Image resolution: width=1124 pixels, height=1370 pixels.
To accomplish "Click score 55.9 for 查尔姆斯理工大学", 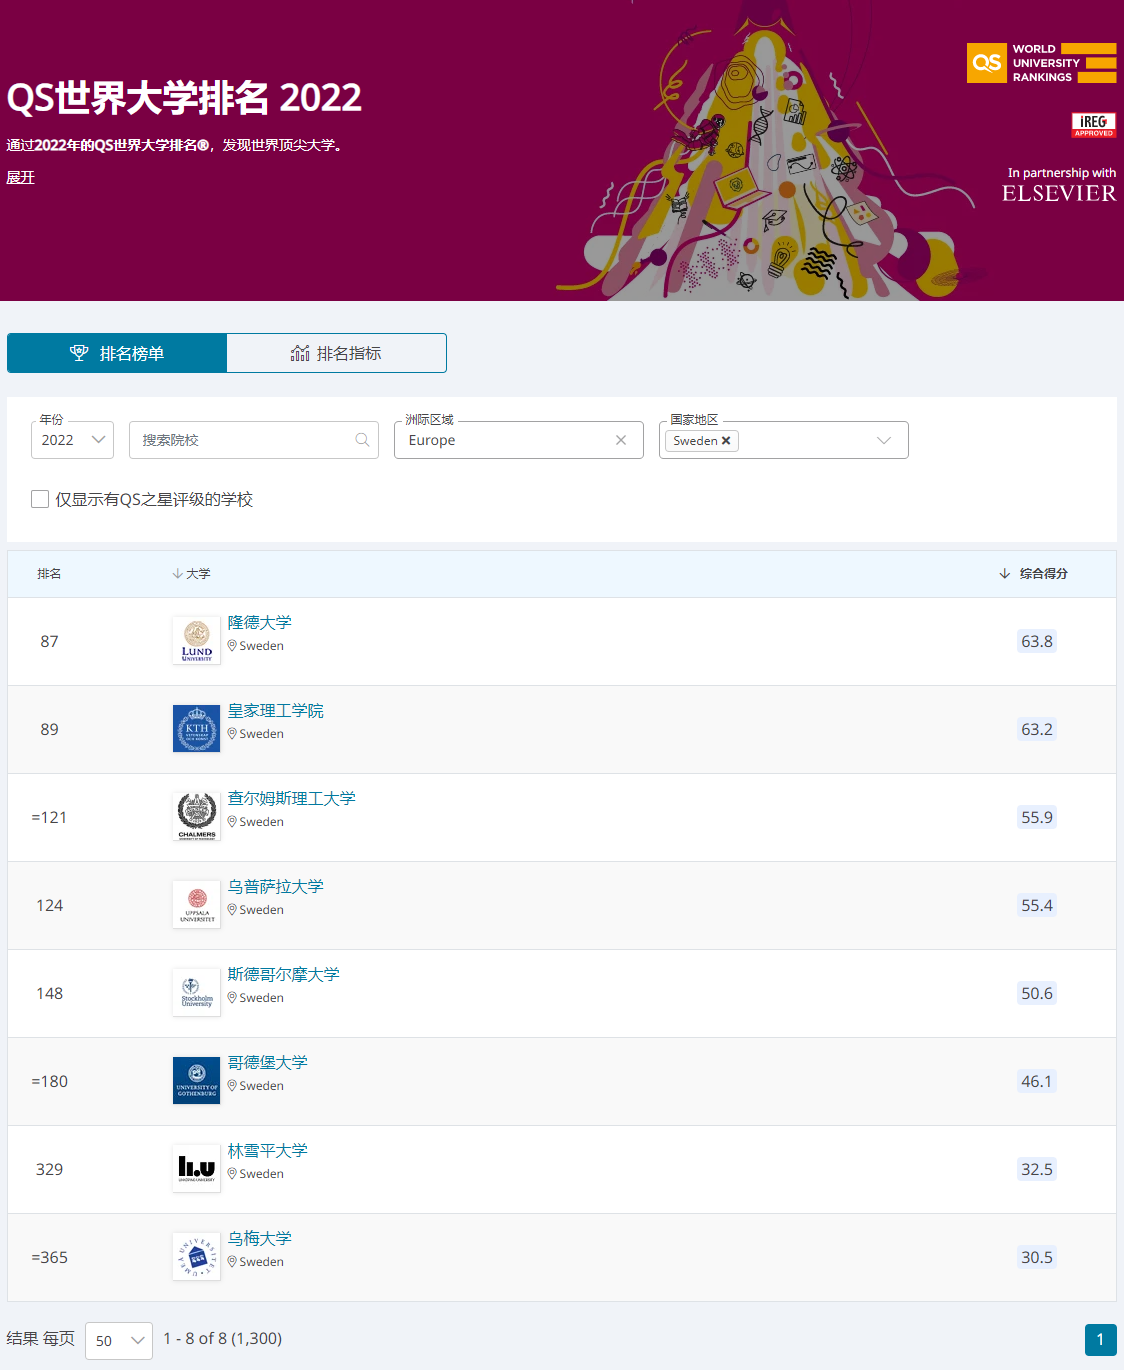I will click(1037, 817).
